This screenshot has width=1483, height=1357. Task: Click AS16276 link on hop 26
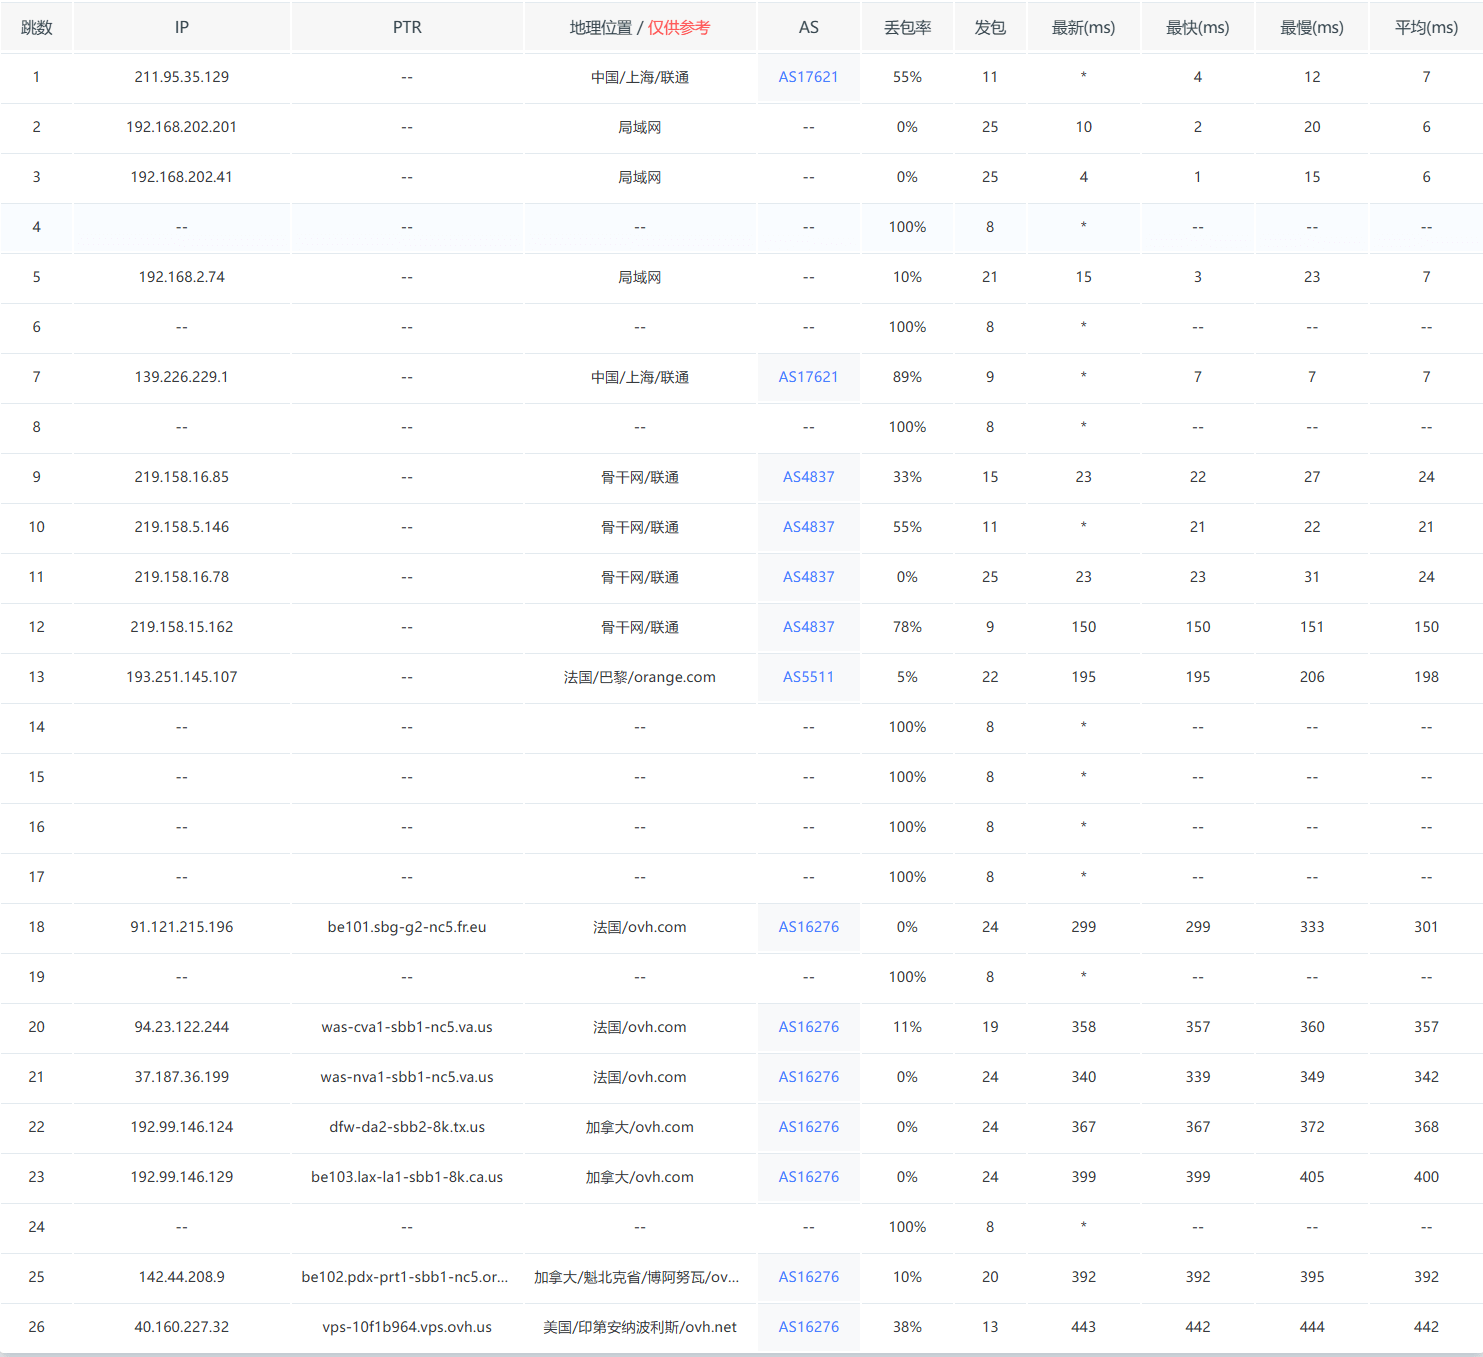(x=808, y=1327)
